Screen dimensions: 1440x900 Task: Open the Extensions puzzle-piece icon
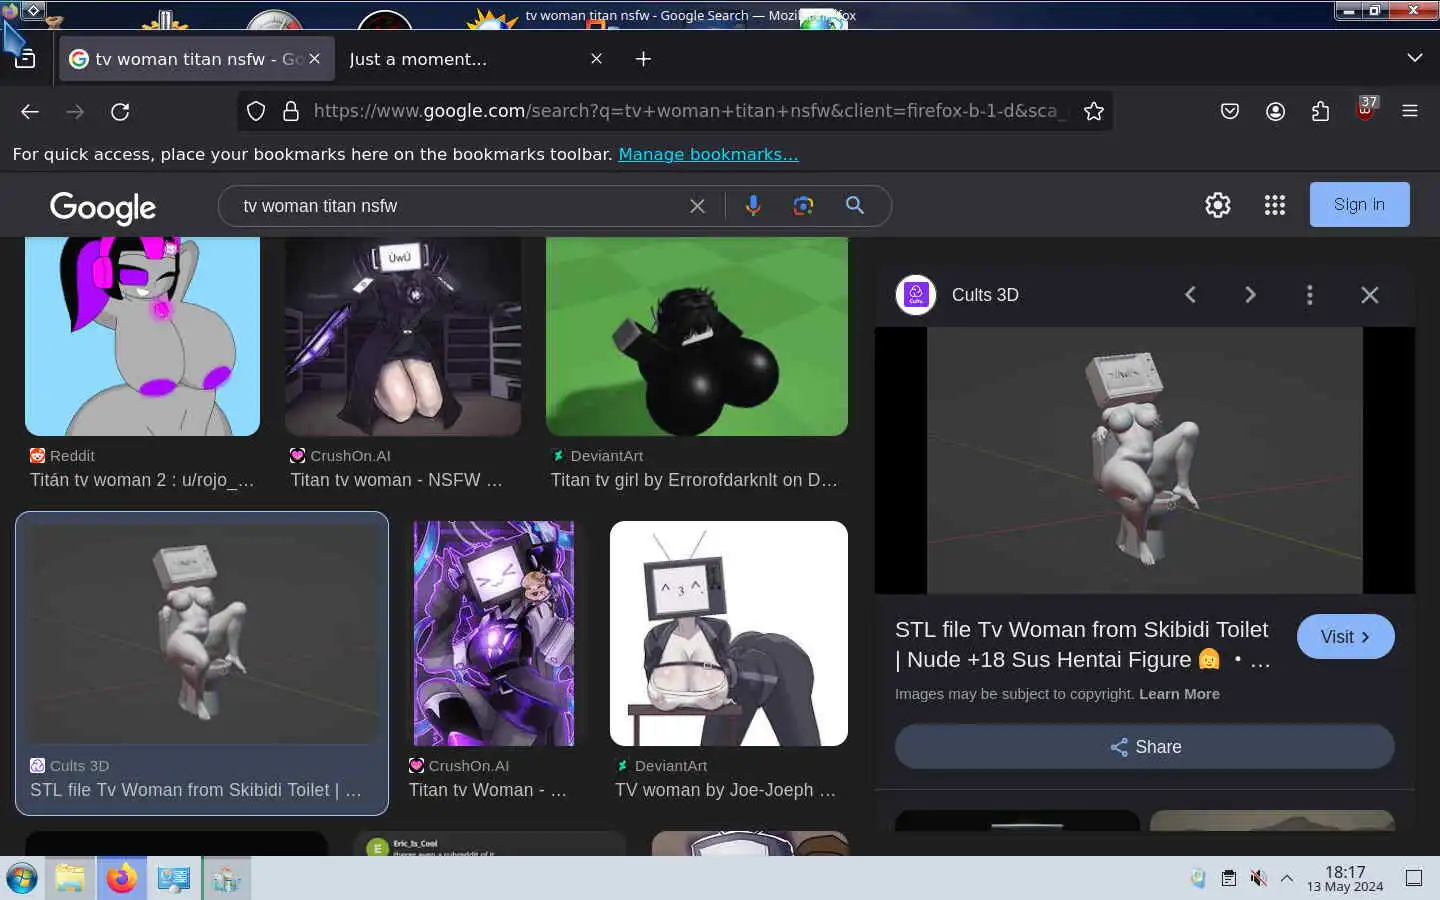coord(1320,111)
